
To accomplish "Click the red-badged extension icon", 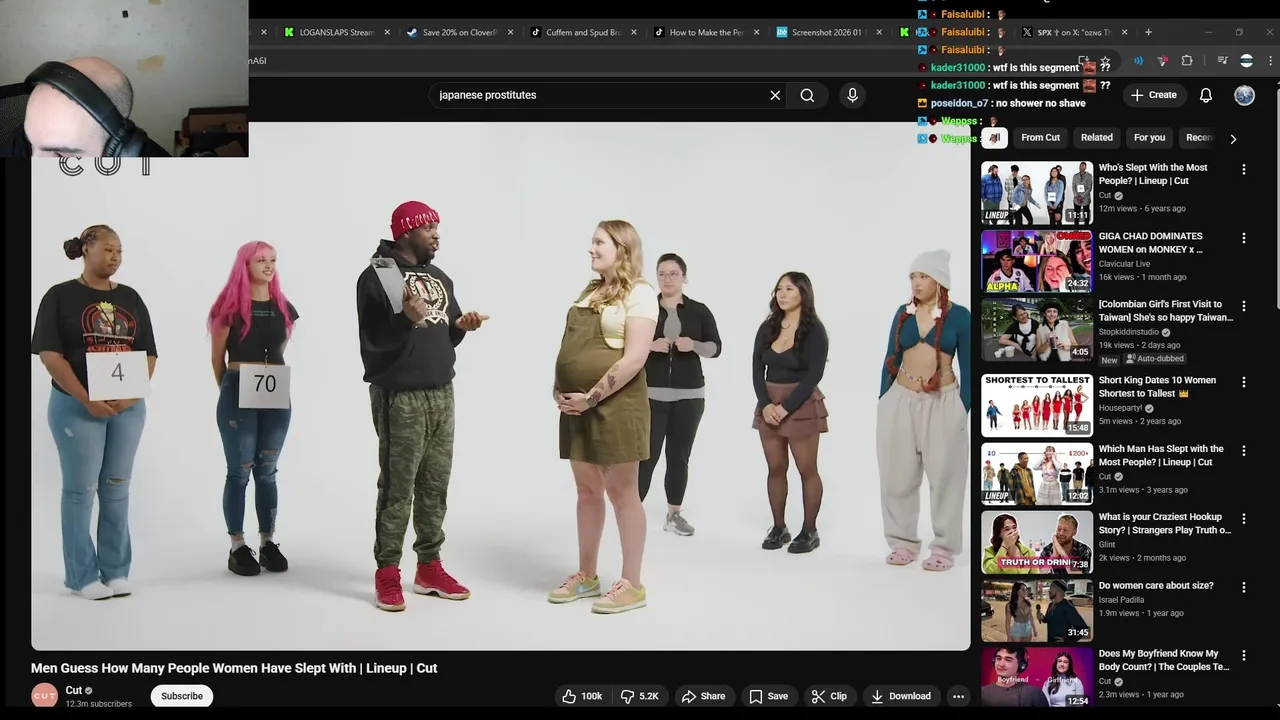I will click(x=1162, y=61).
